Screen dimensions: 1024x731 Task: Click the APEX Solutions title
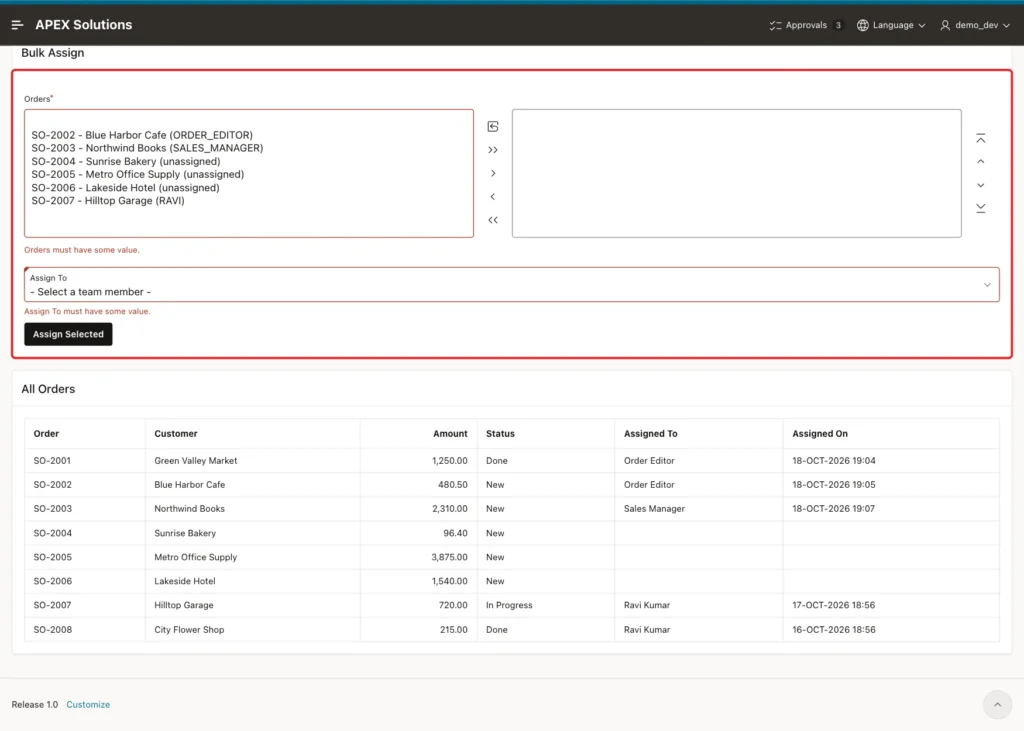pyautogui.click(x=84, y=25)
